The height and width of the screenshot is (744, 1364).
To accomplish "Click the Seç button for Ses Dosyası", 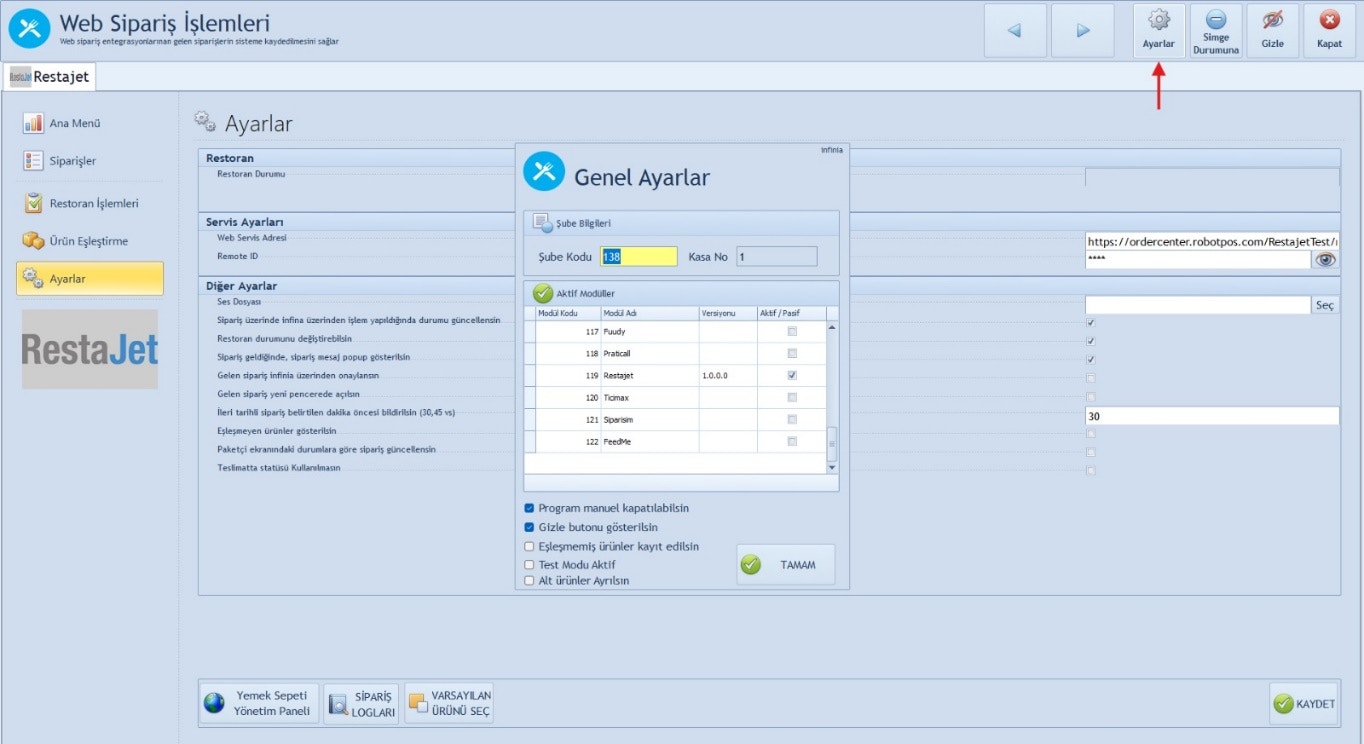I will [x=1325, y=305].
